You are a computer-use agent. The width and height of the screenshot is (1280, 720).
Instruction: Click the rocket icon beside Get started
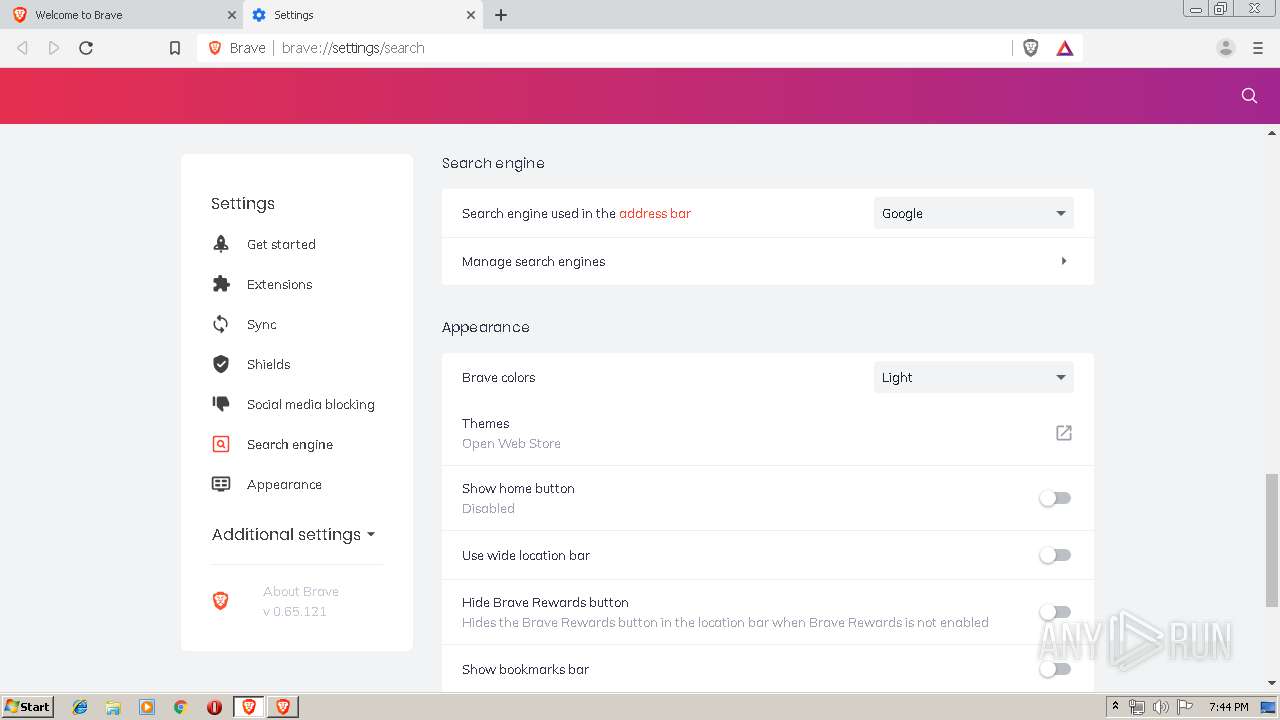pos(221,244)
